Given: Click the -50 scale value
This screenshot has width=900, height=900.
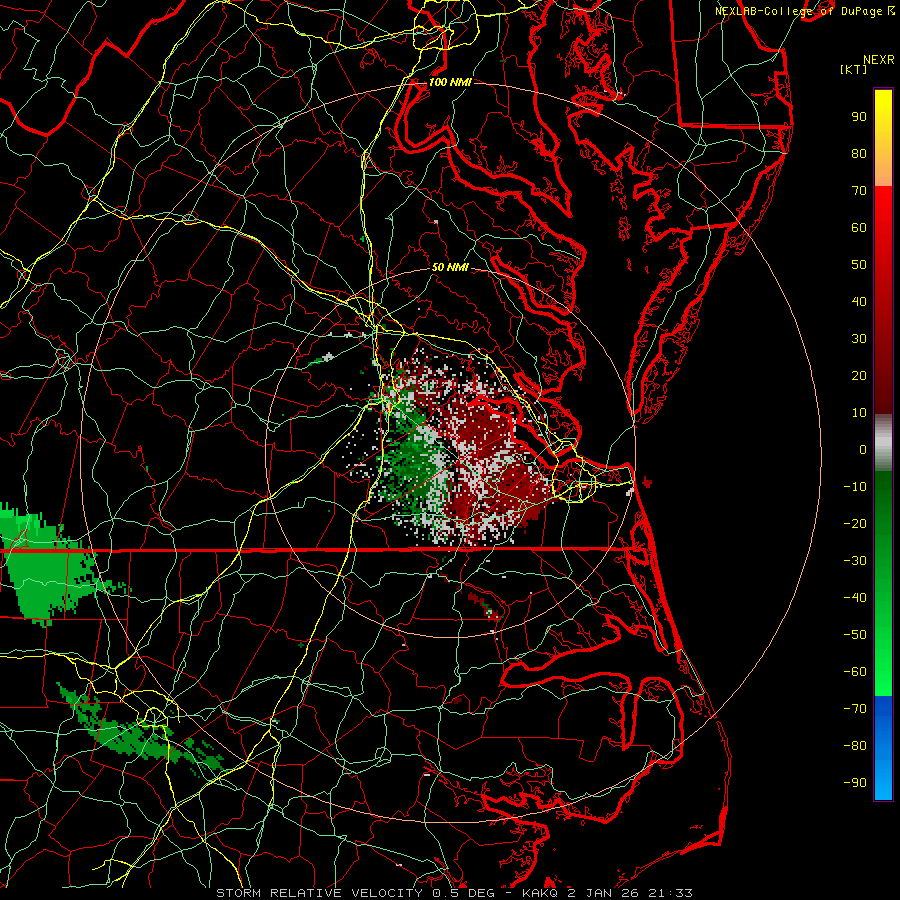Looking at the screenshot, I should point(855,635).
